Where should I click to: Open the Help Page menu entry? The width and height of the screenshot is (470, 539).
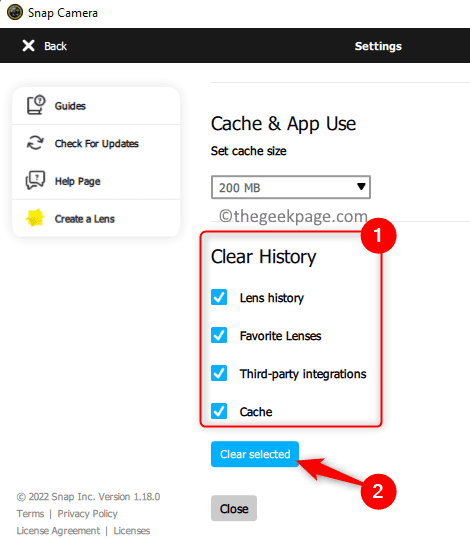pyautogui.click(x=96, y=181)
